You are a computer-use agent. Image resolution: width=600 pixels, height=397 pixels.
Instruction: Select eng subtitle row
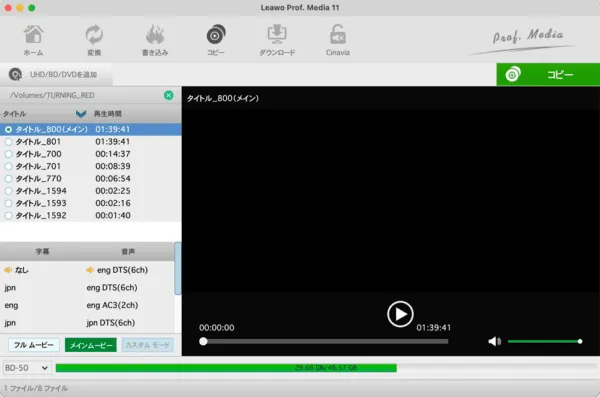[x=11, y=305]
